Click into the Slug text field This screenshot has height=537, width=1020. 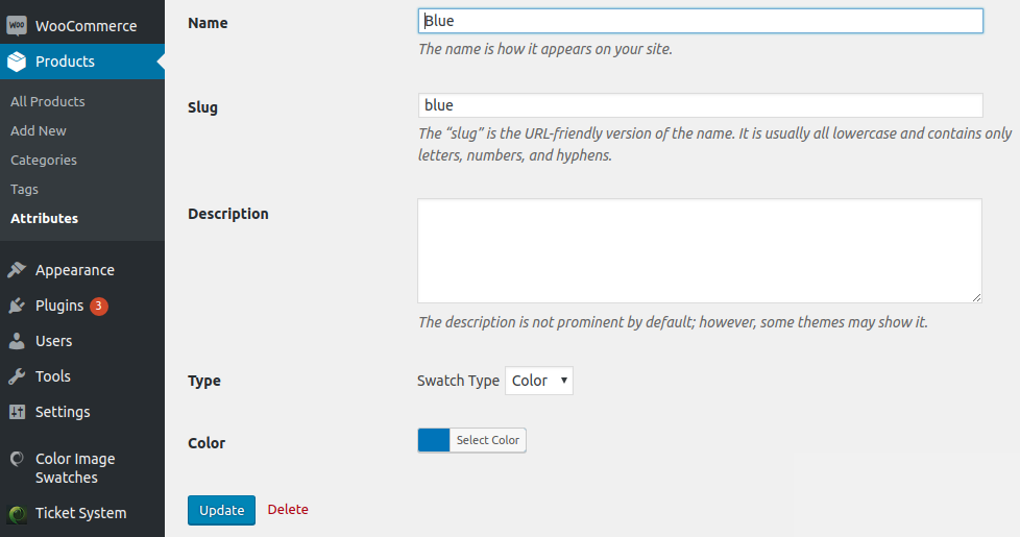[700, 105]
